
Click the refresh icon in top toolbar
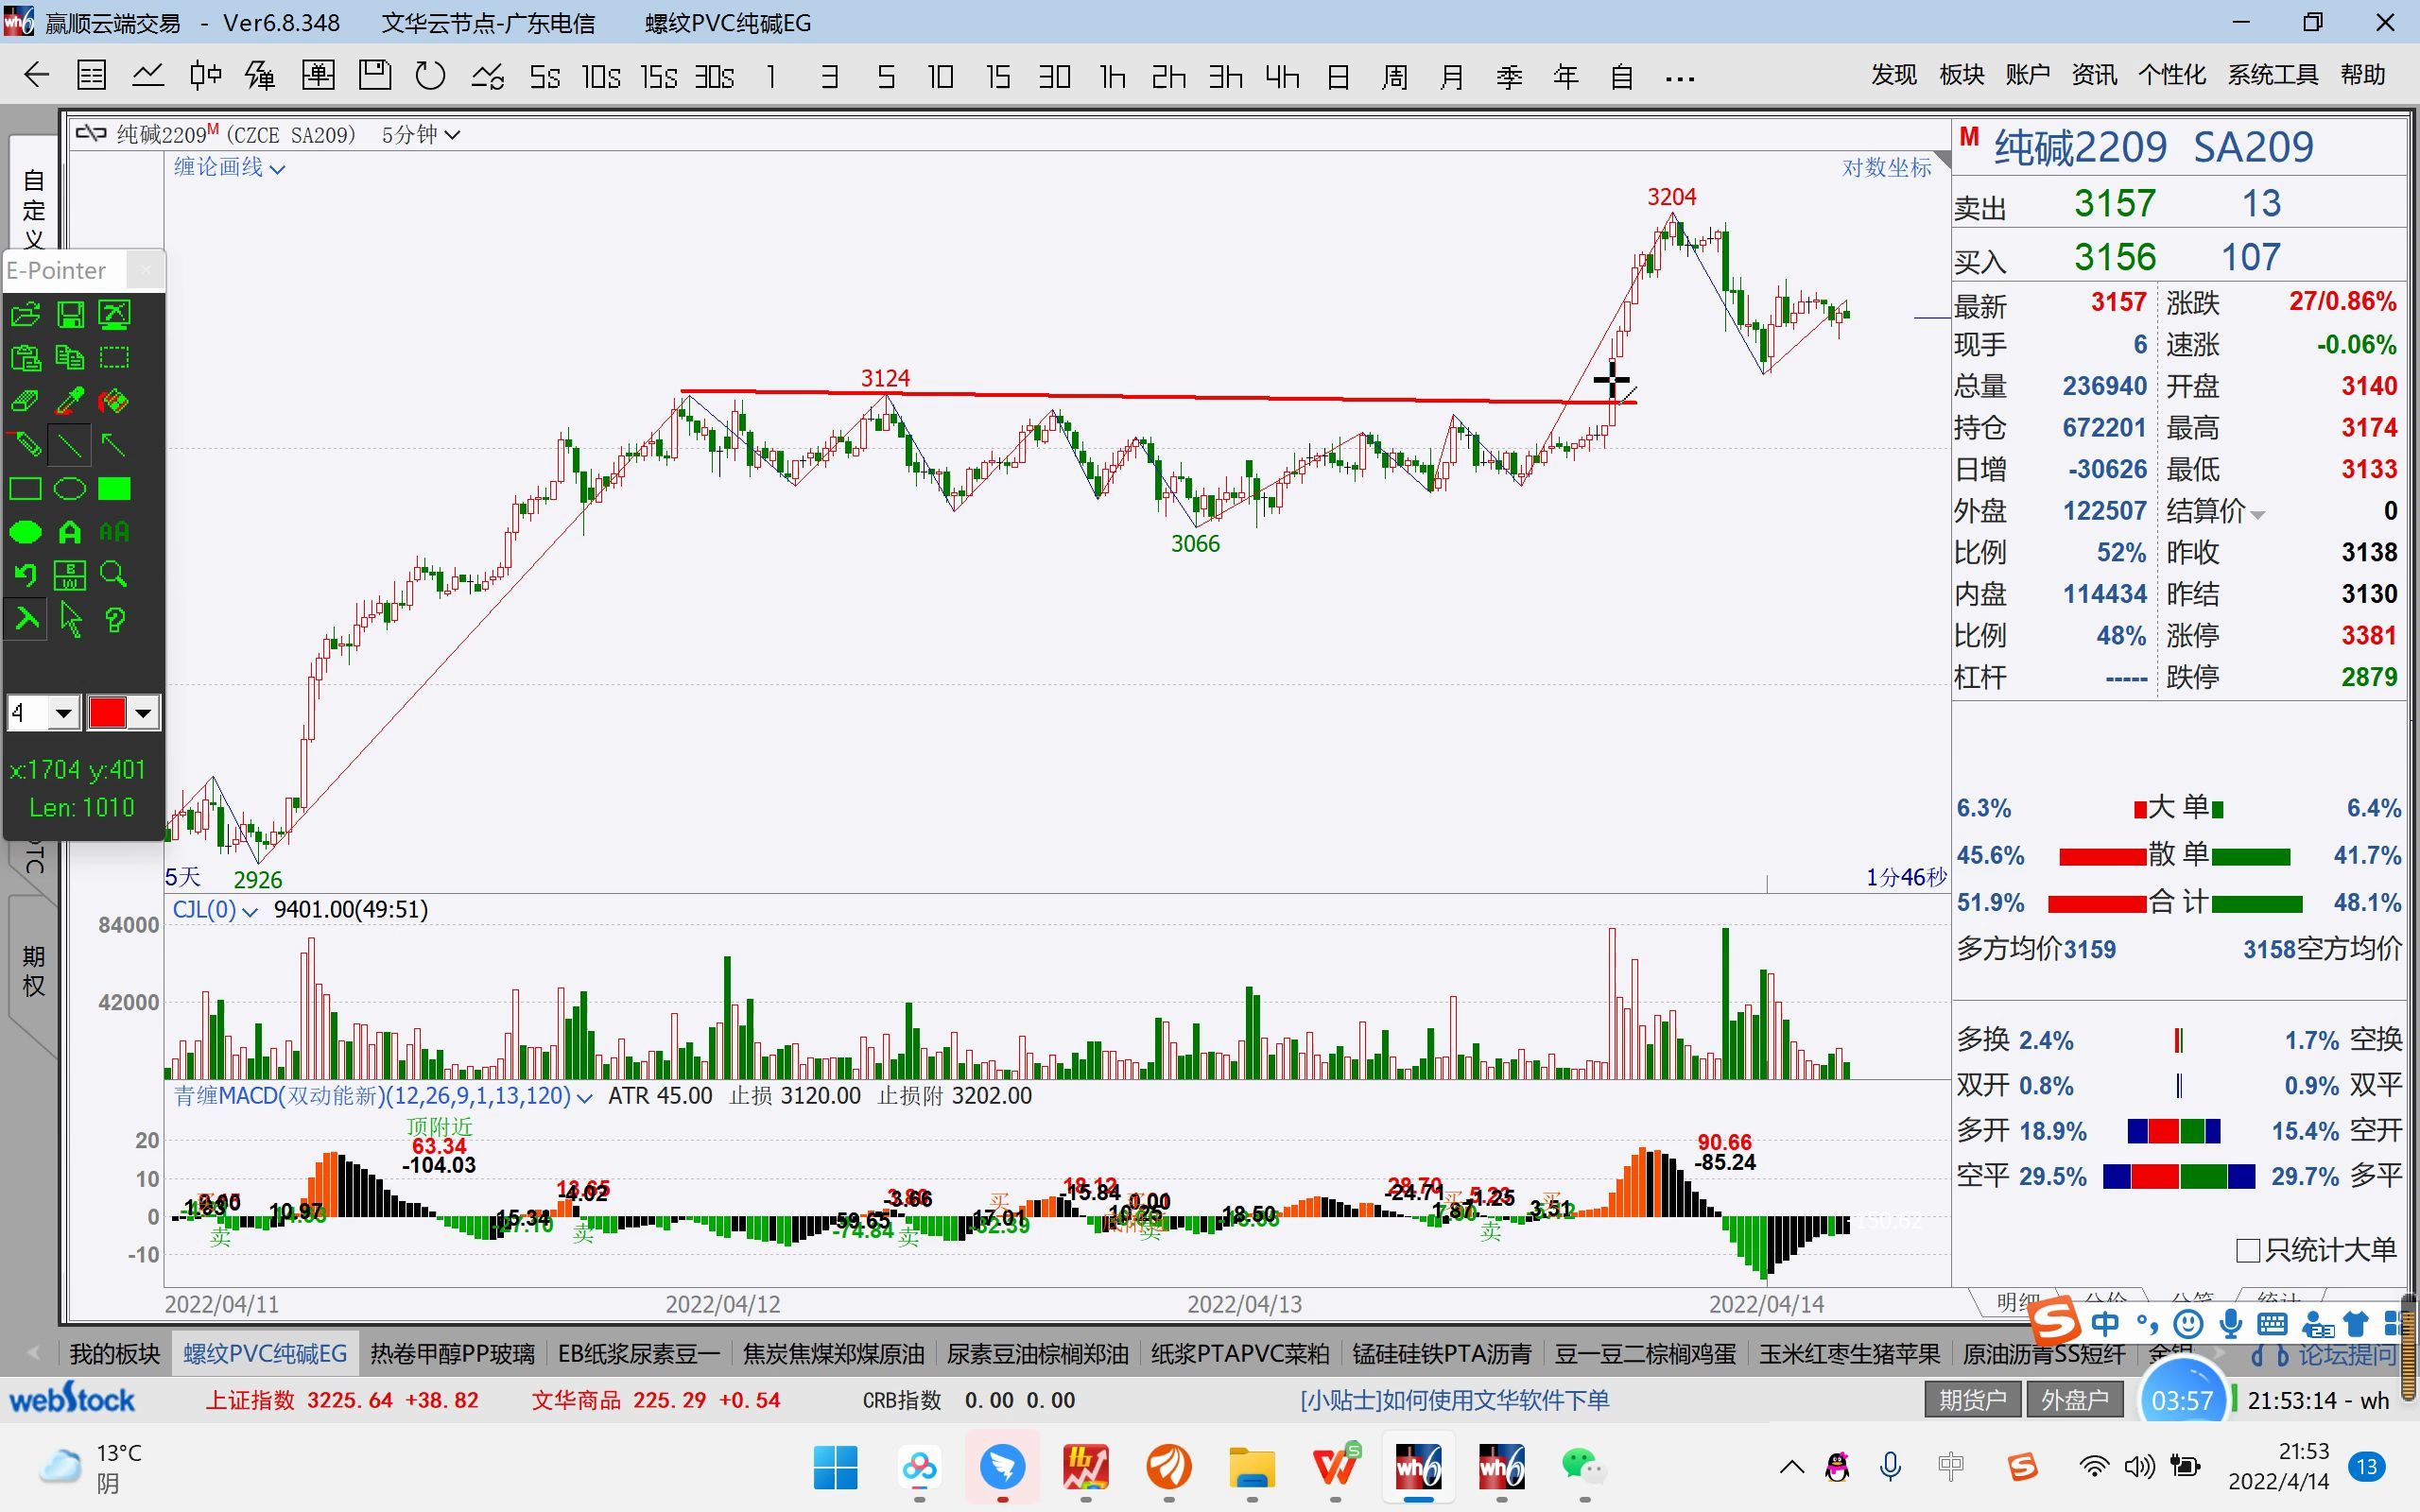tap(430, 76)
